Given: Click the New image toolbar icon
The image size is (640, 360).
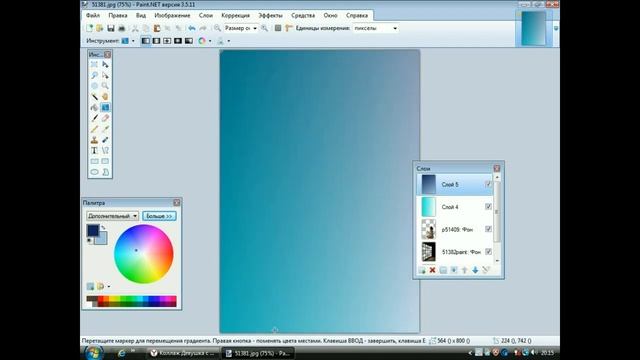Looking at the screenshot, I should [x=89, y=28].
